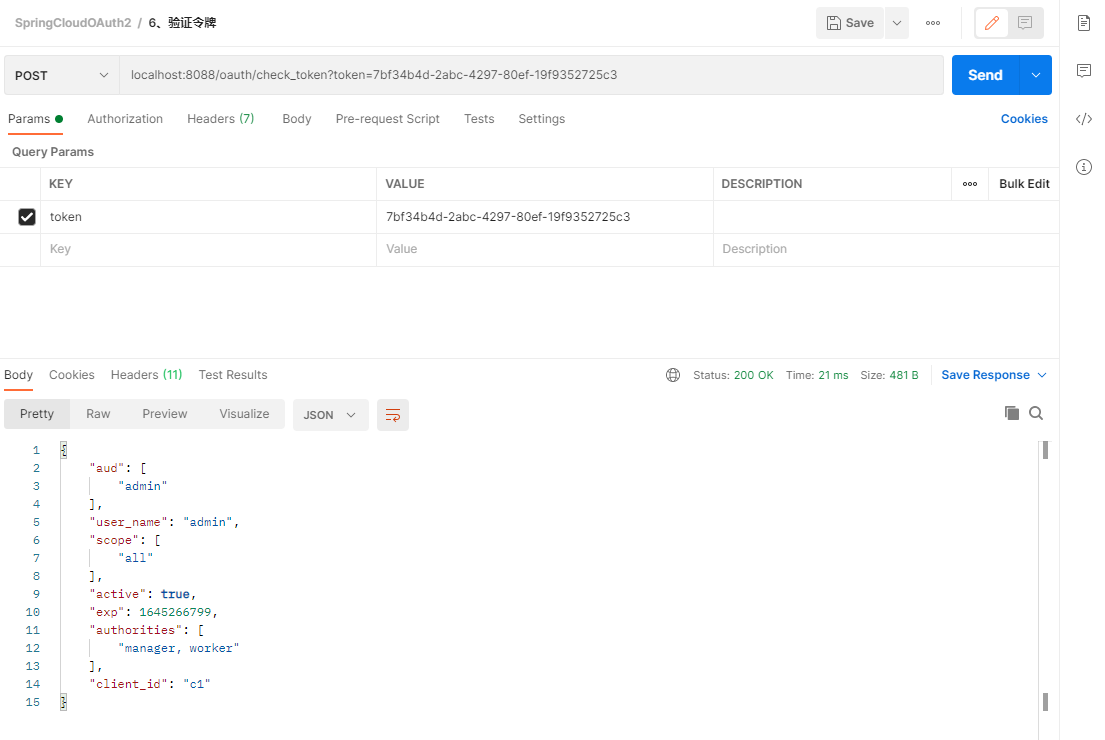Open the JSON format dropdown
This screenshot has height=740, width=1105.
coord(330,415)
